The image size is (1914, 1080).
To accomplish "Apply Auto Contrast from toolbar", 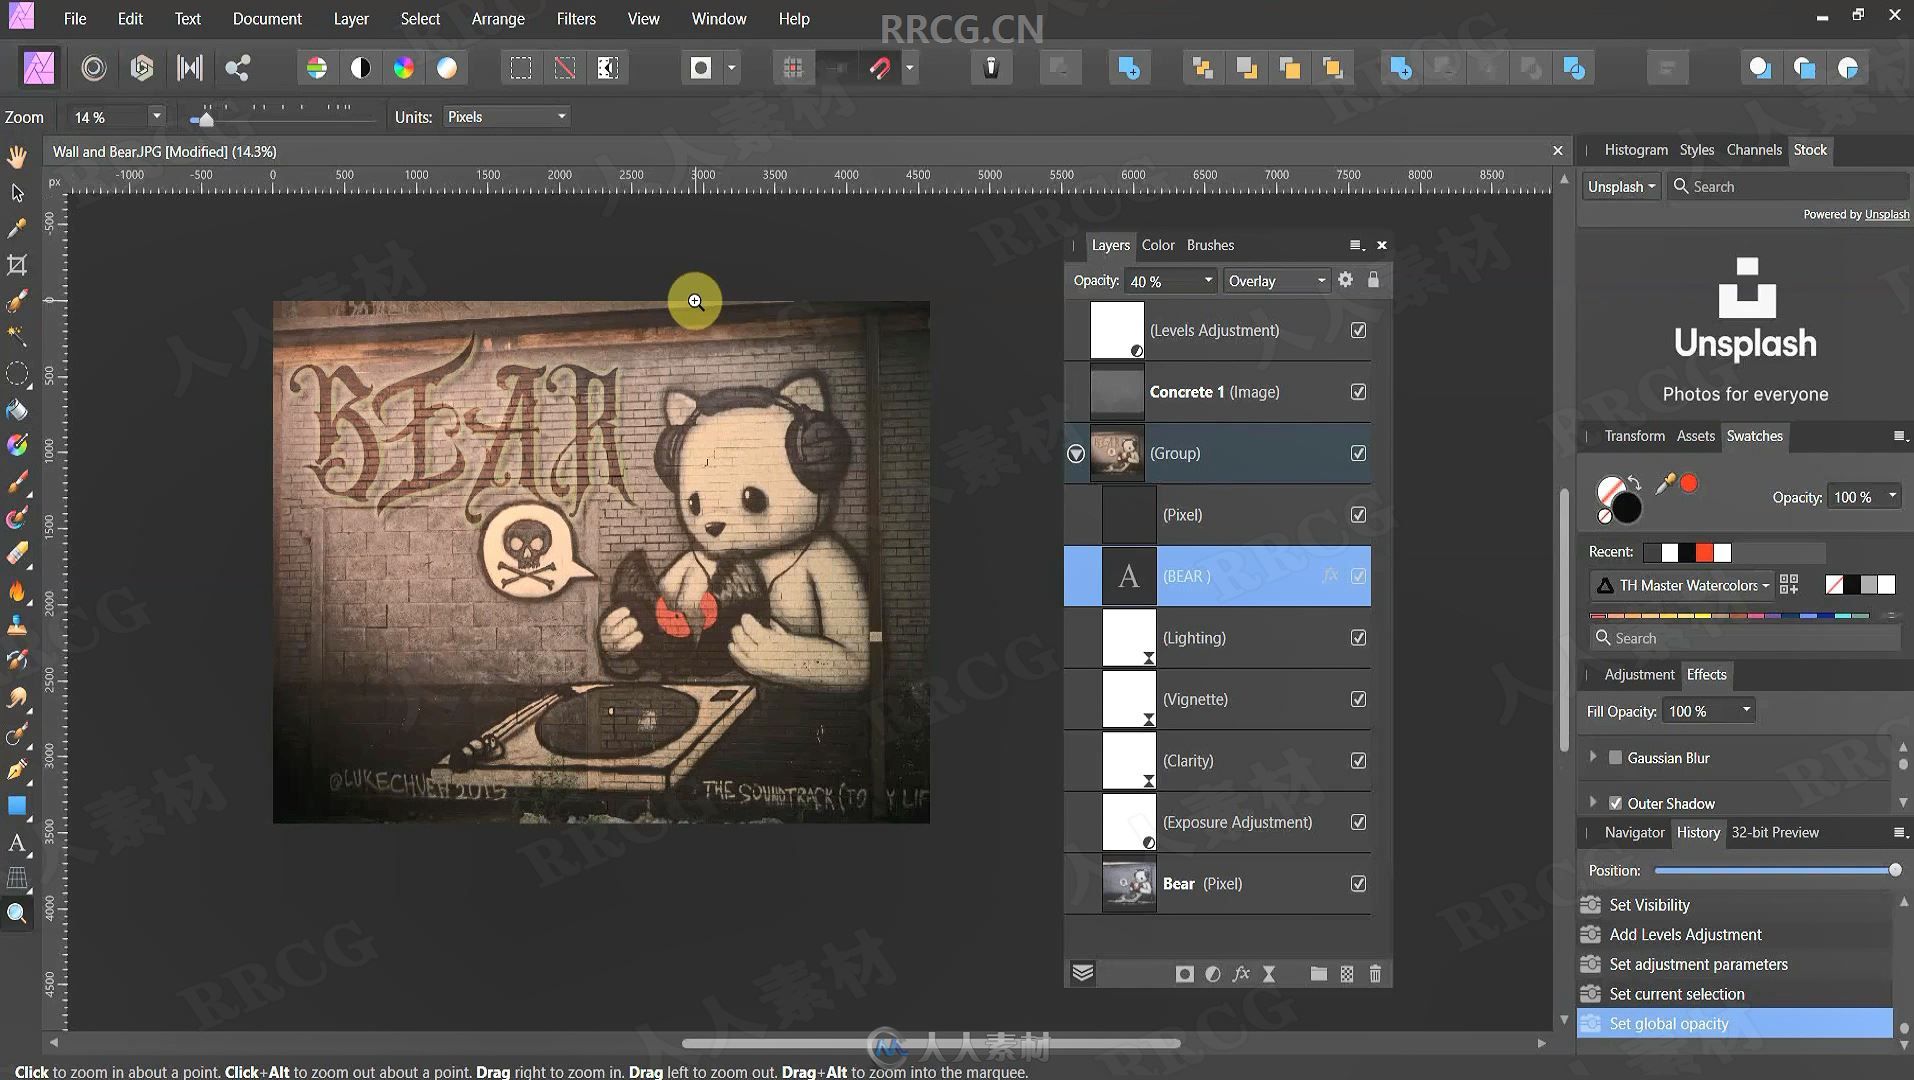I will (x=361, y=68).
